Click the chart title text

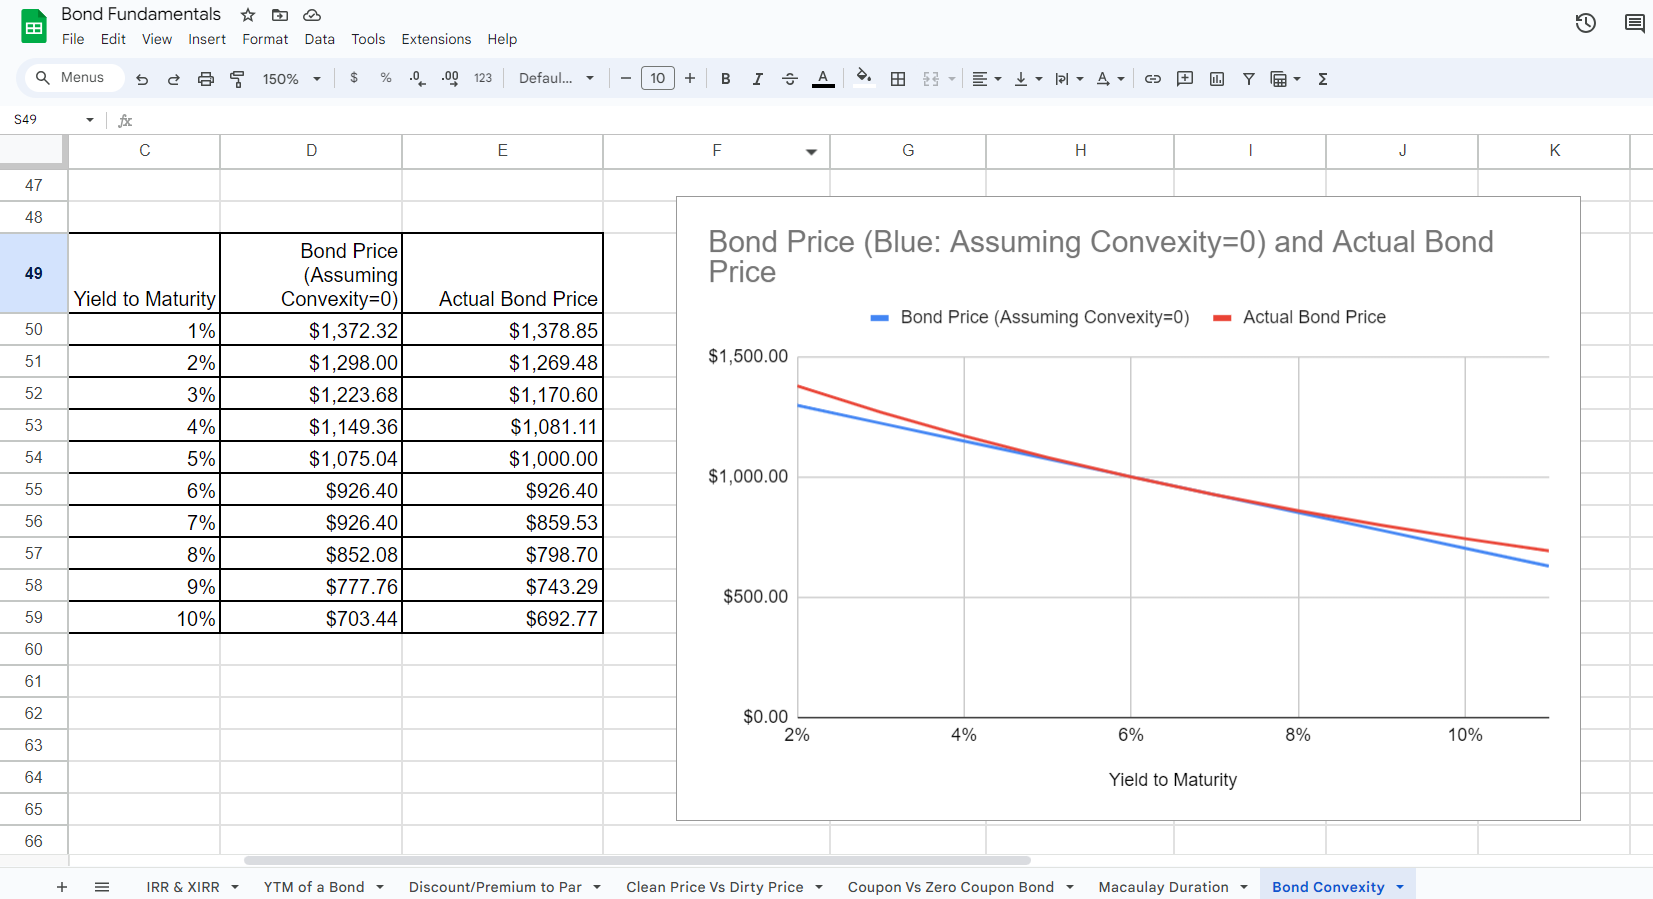point(1100,257)
